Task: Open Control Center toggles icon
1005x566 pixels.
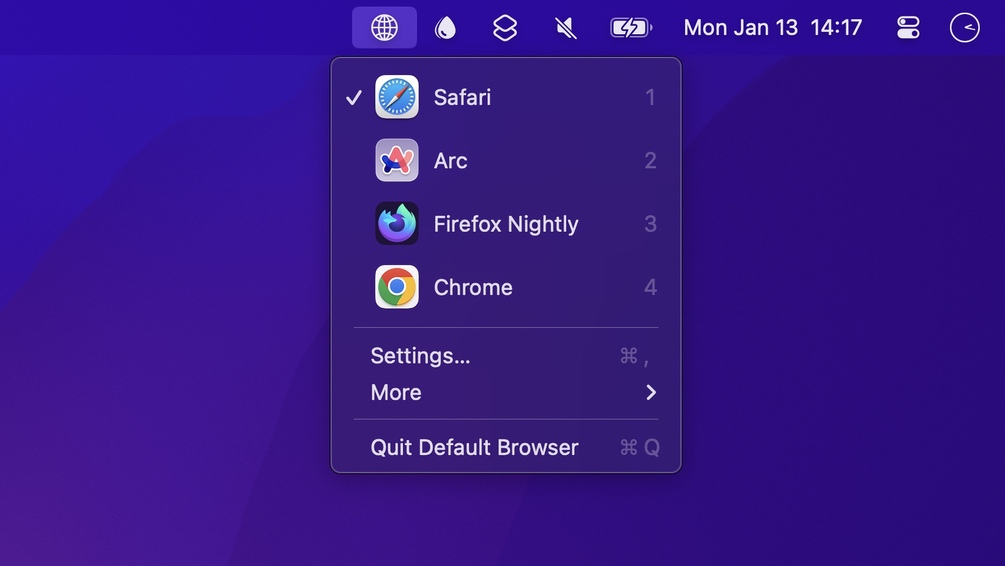Action: (908, 28)
